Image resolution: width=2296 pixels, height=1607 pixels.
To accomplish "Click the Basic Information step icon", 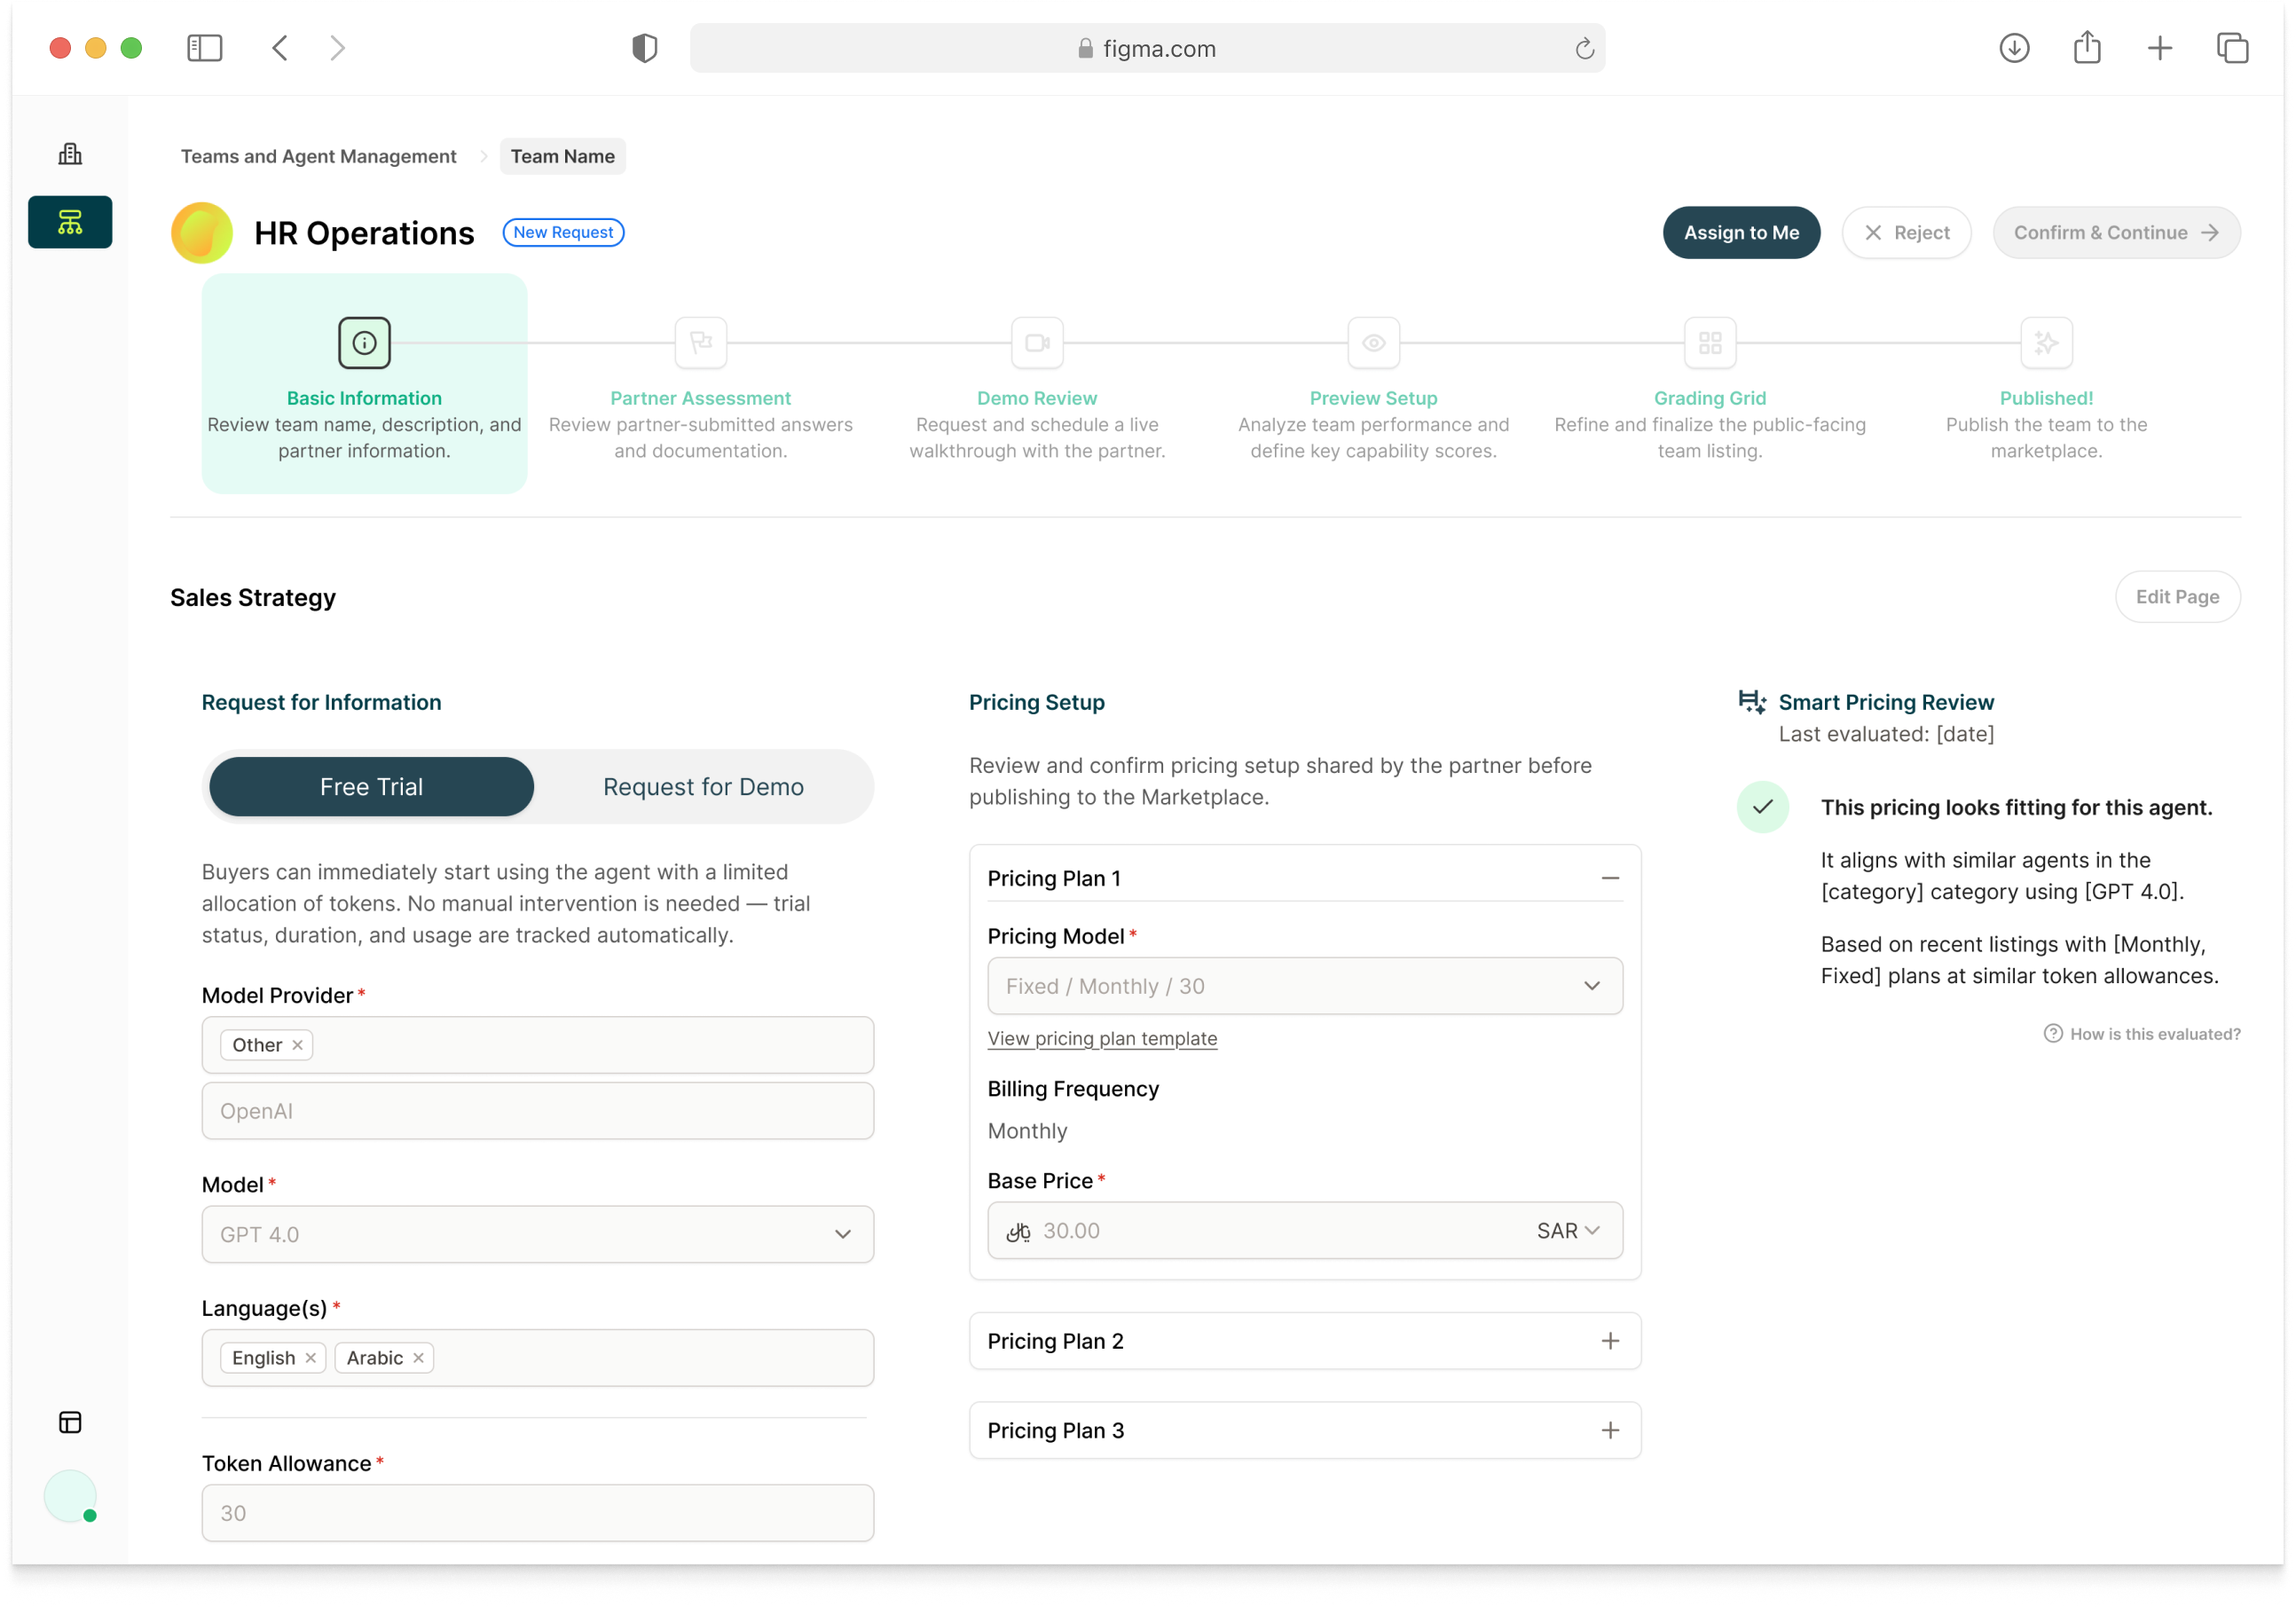I will 364,343.
